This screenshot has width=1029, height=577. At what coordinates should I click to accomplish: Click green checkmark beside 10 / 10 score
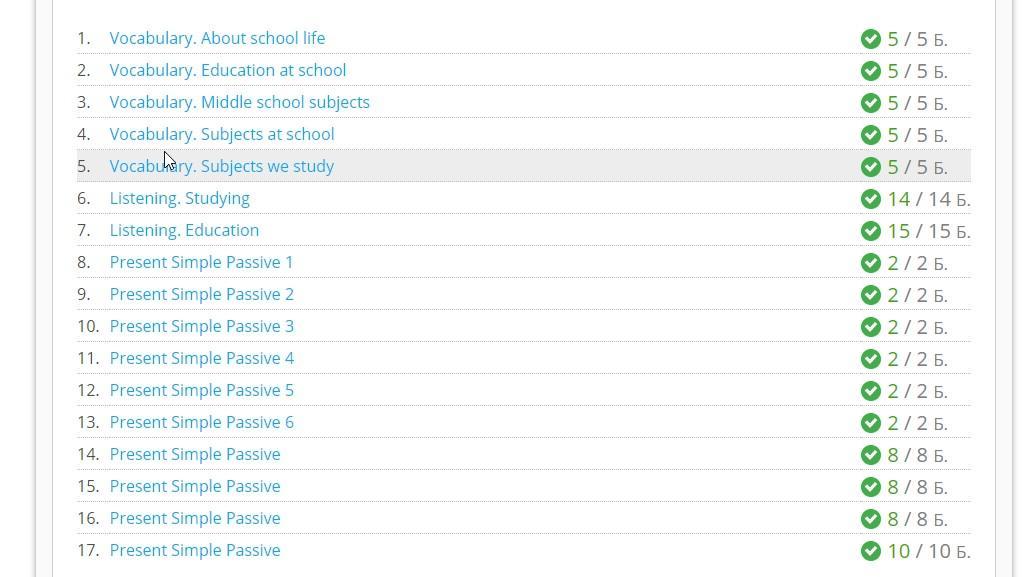(x=871, y=551)
